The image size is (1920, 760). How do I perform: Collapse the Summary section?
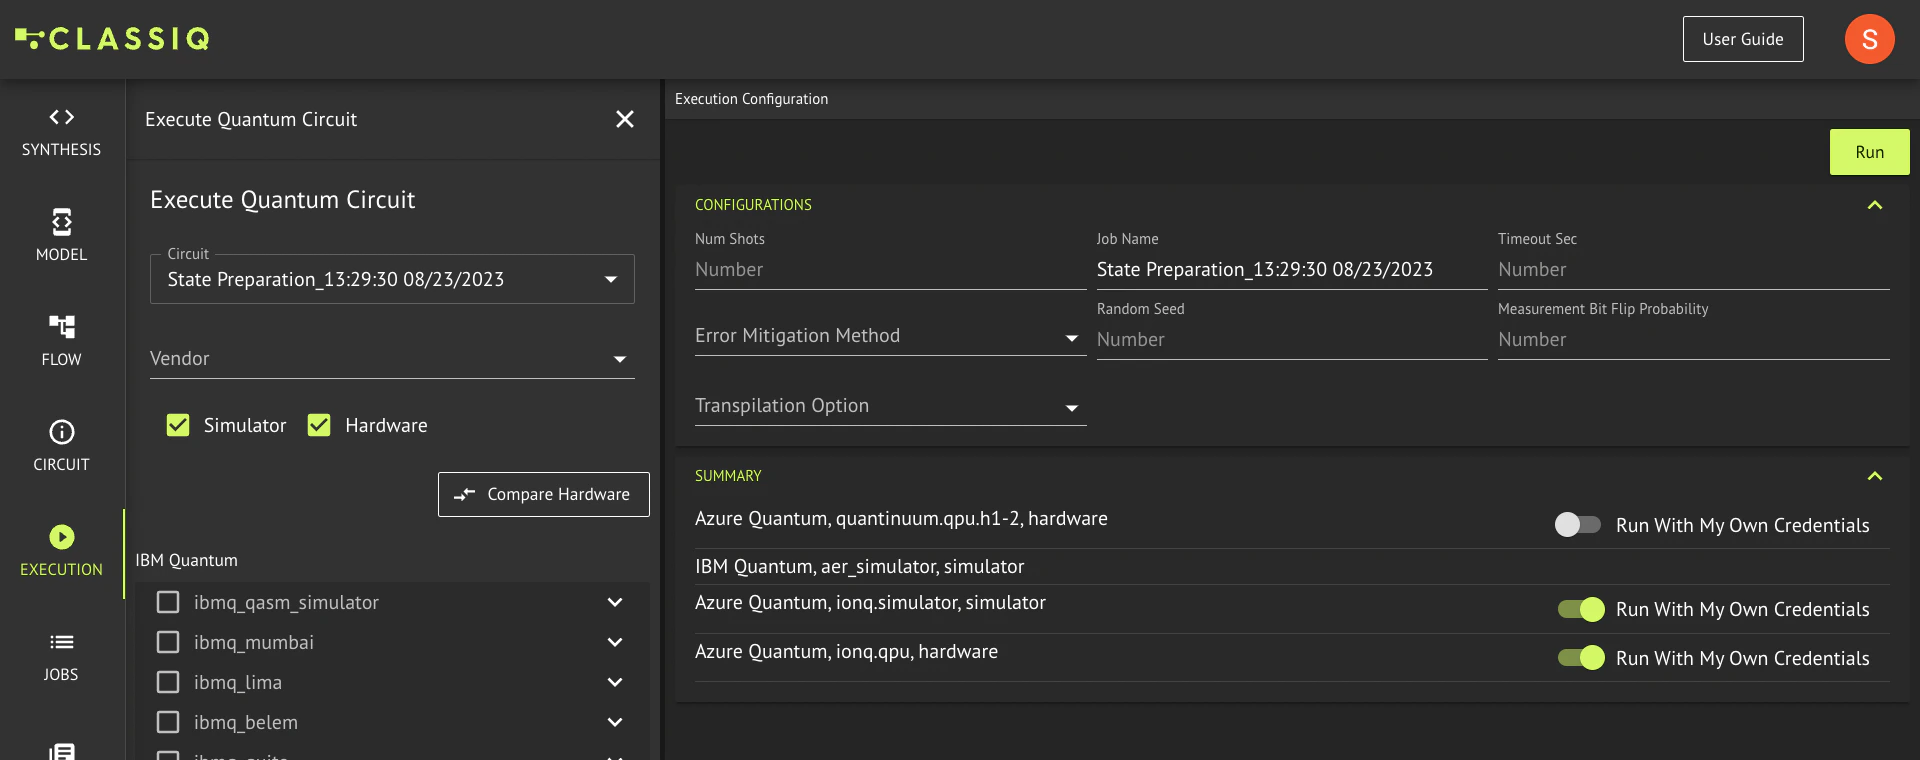click(x=1875, y=476)
